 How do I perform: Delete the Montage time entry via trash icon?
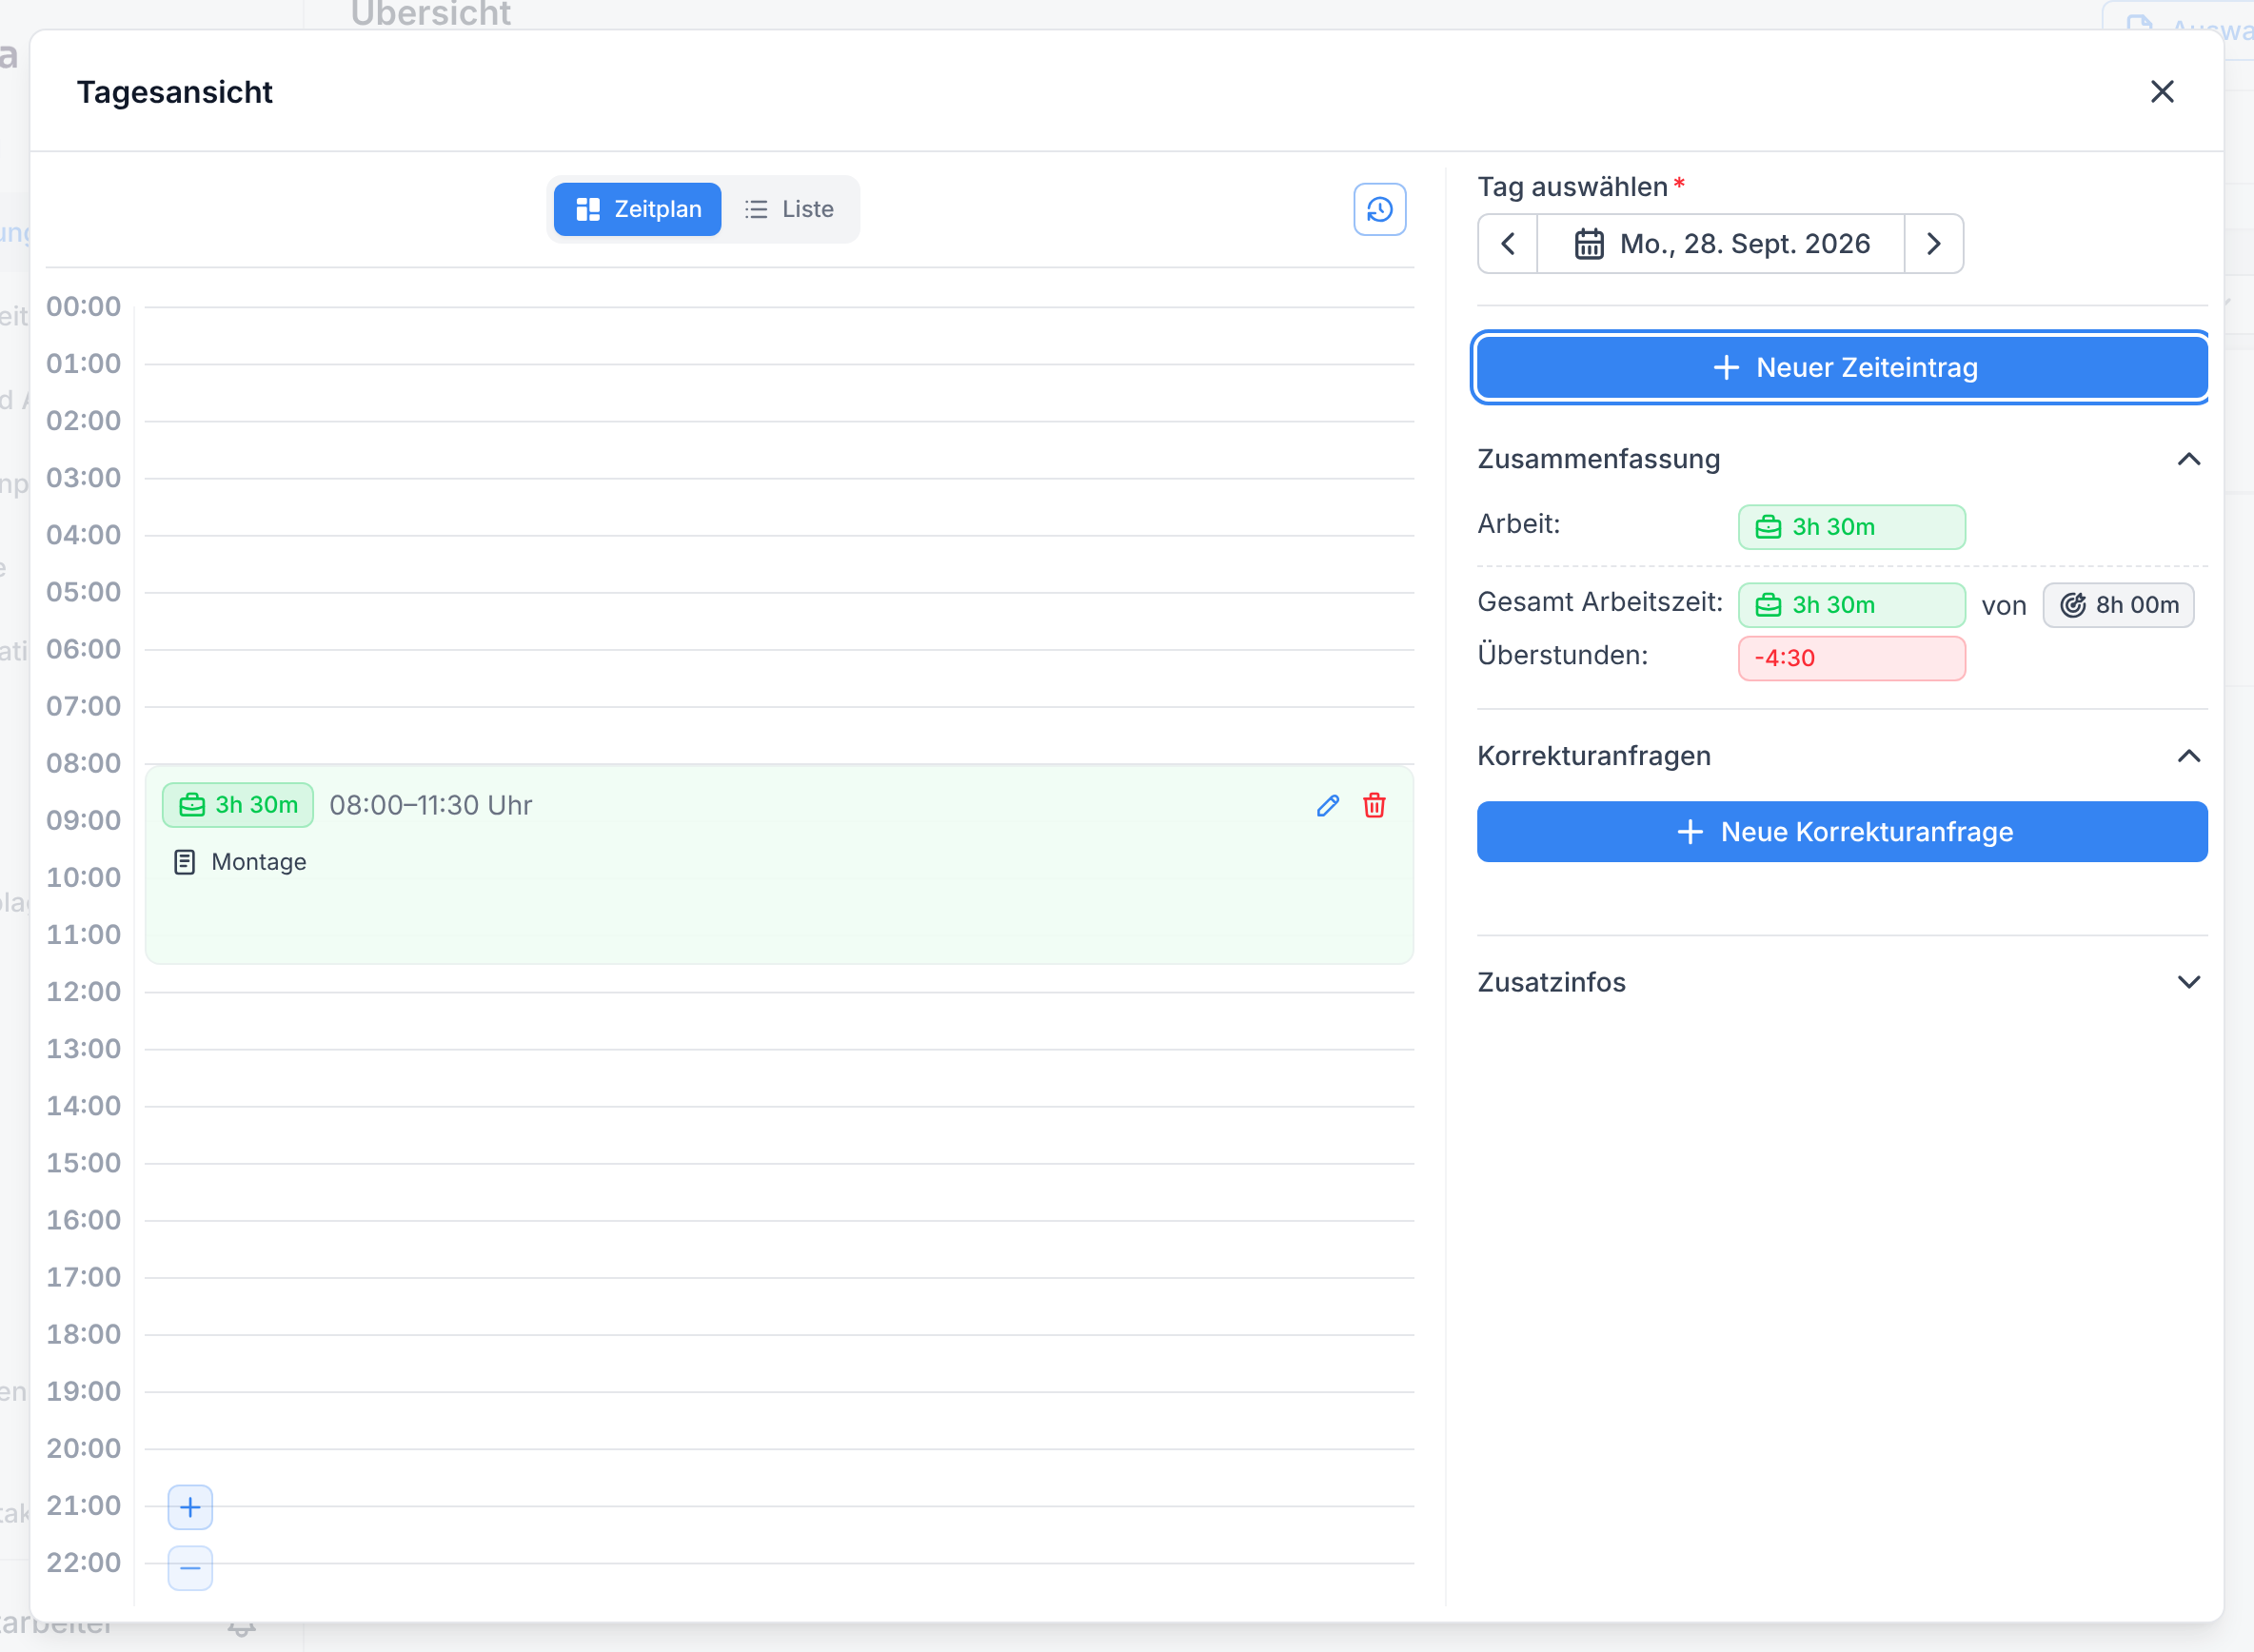click(1374, 805)
